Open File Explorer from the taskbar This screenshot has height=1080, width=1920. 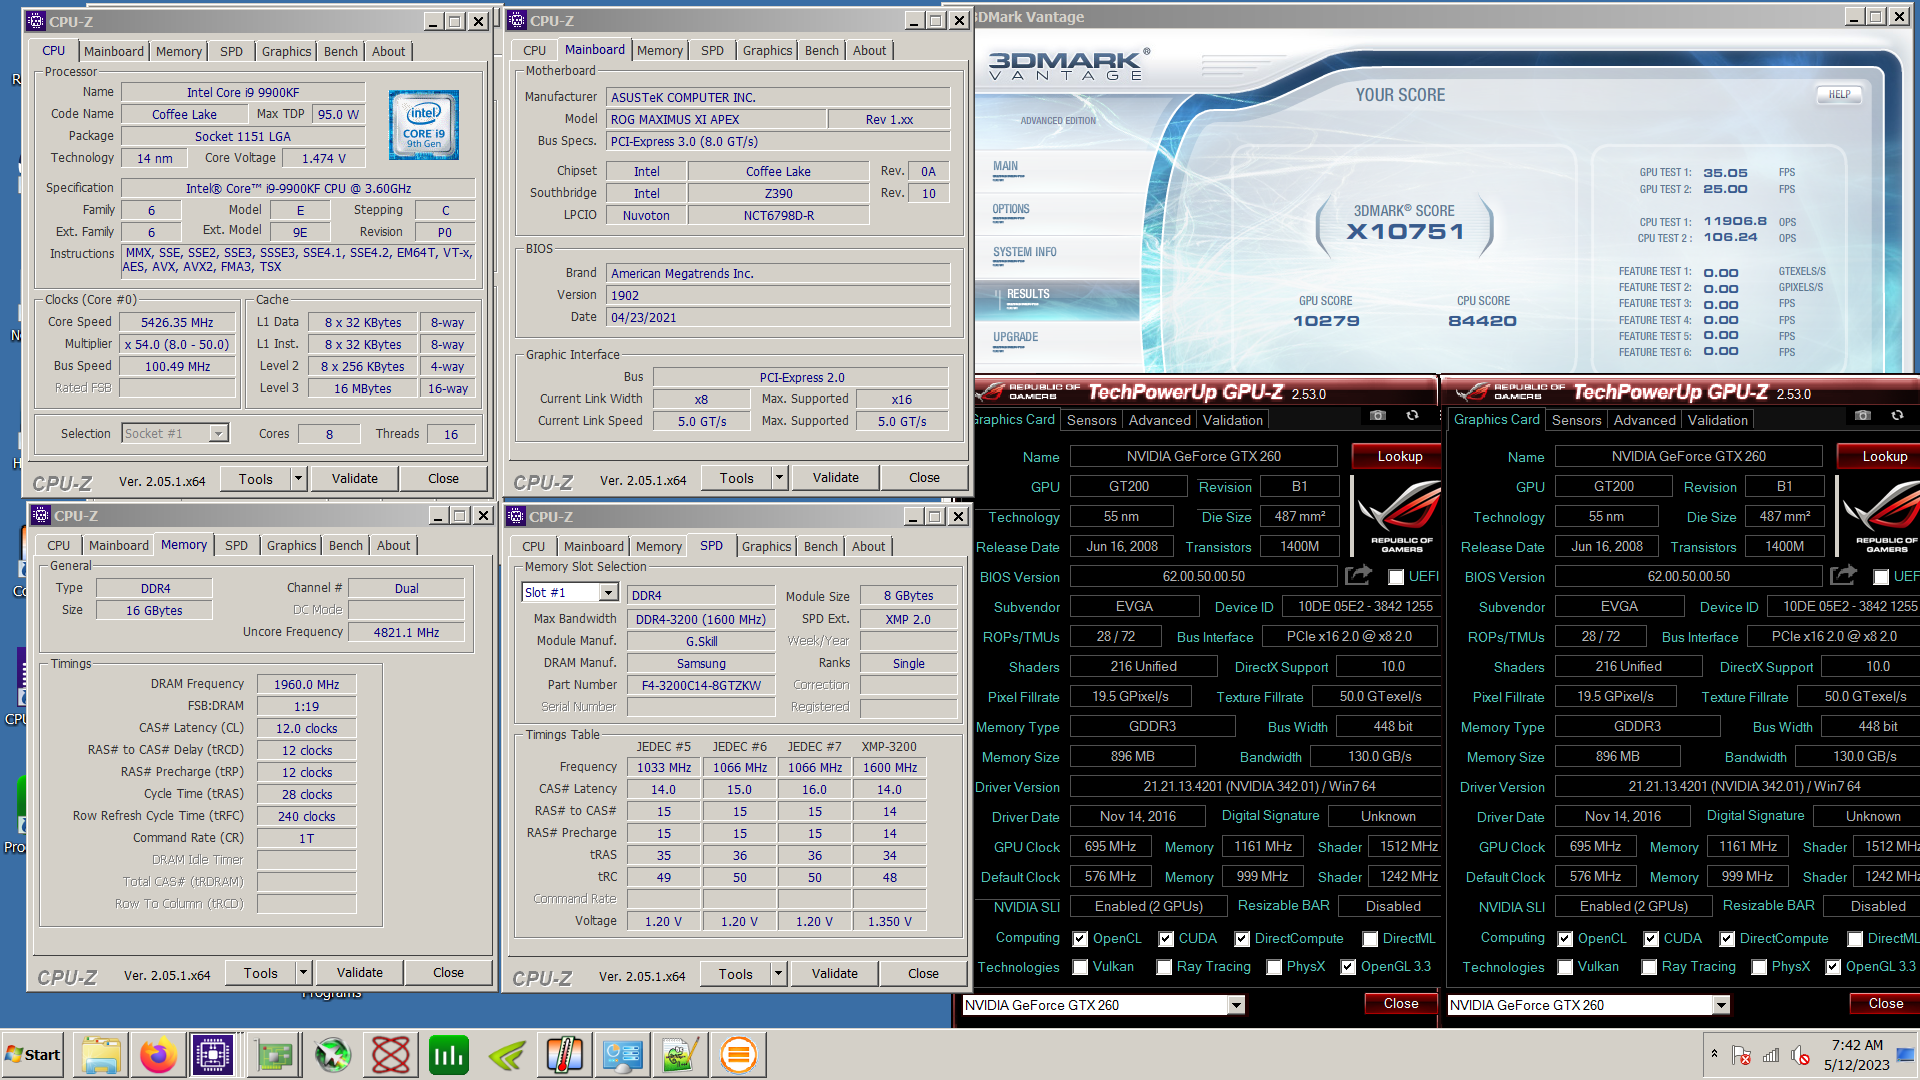click(x=101, y=1055)
